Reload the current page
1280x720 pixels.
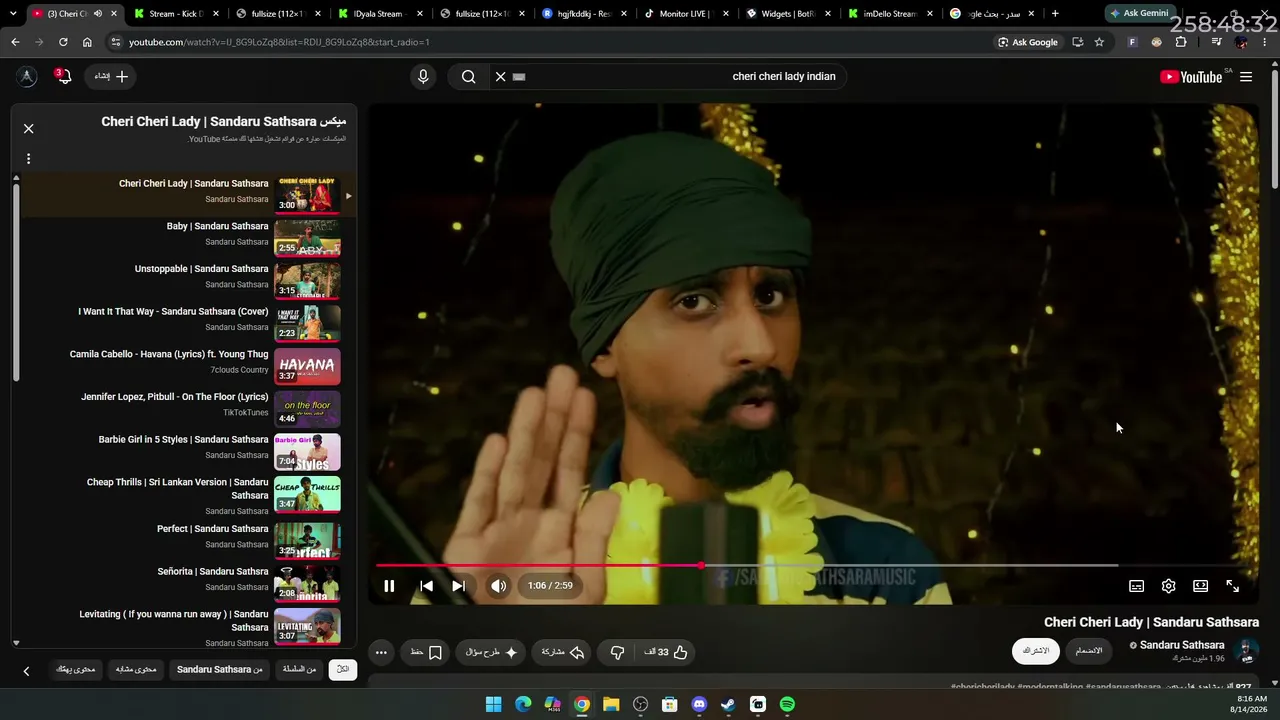(x=63, y=42)
